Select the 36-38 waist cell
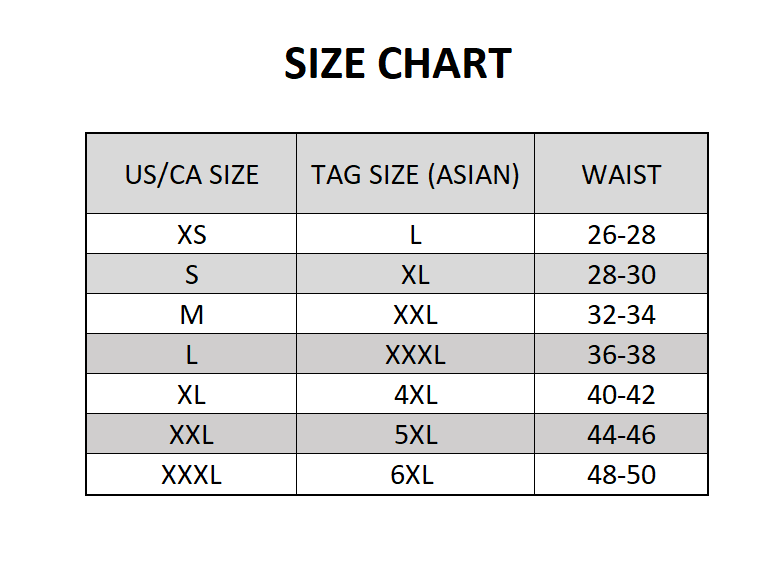 (621, 354)
